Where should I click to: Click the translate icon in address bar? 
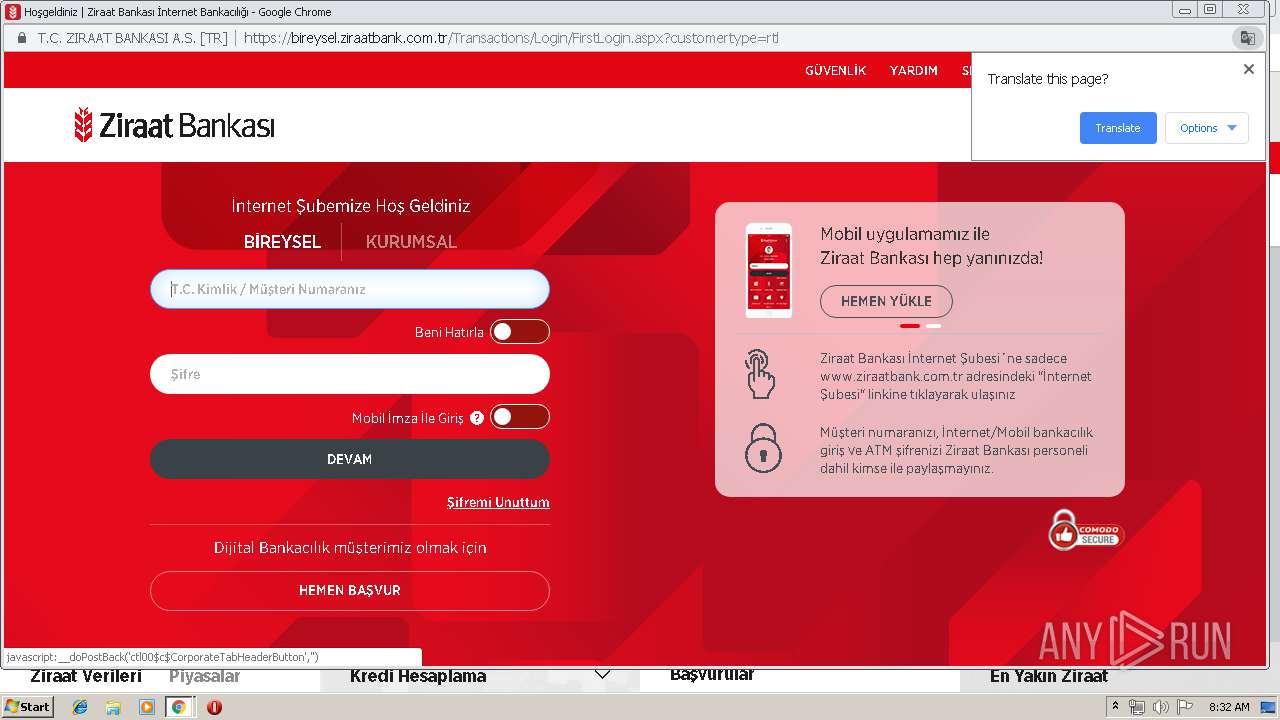point(1247,38)
